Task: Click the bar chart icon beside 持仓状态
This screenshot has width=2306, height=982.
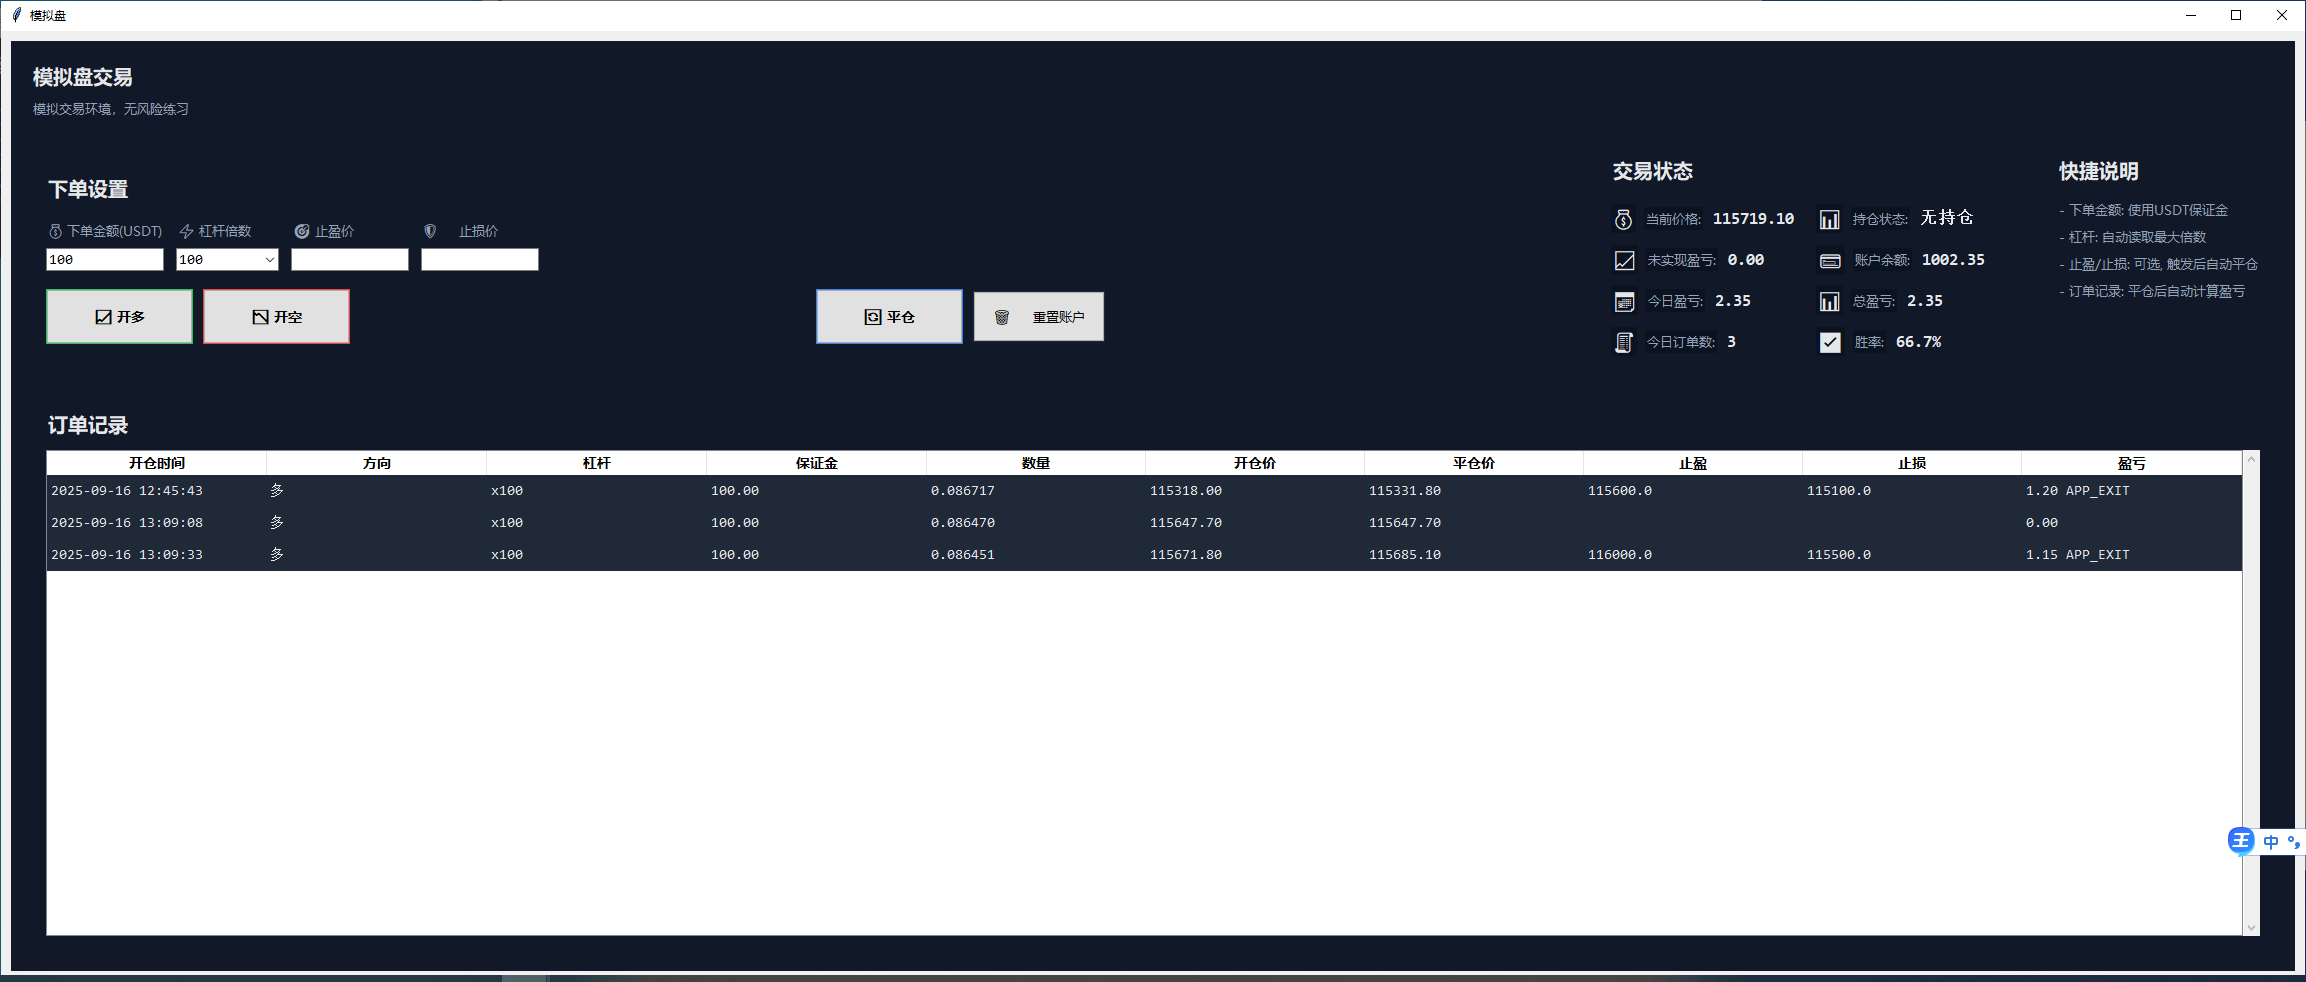Action: pyautogui.click(x=1829, y=219)
